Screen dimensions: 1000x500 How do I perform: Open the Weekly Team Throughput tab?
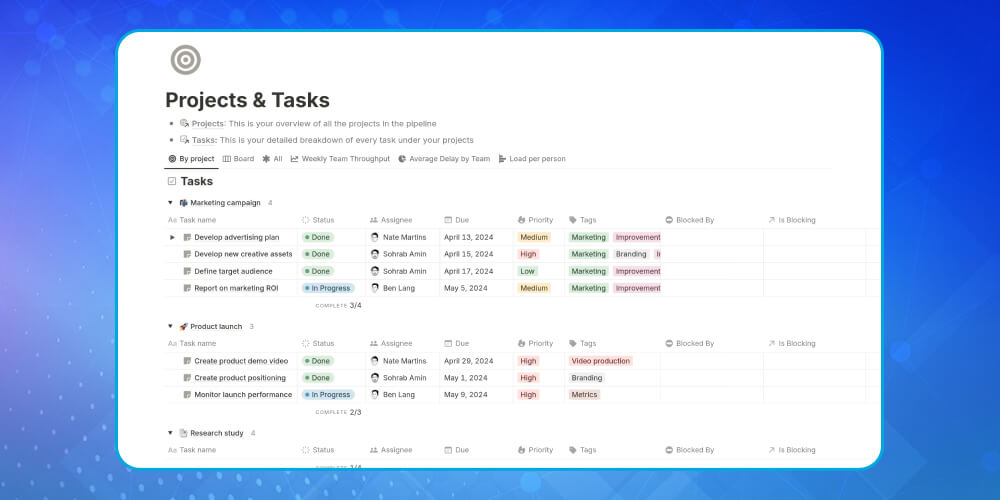(x=340, y=158)
